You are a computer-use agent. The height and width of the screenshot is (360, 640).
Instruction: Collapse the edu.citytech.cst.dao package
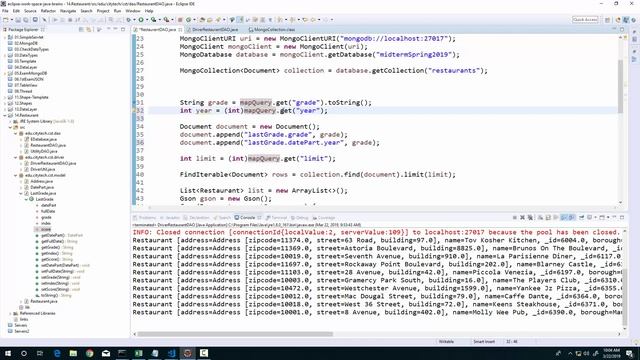click(16, 133)
